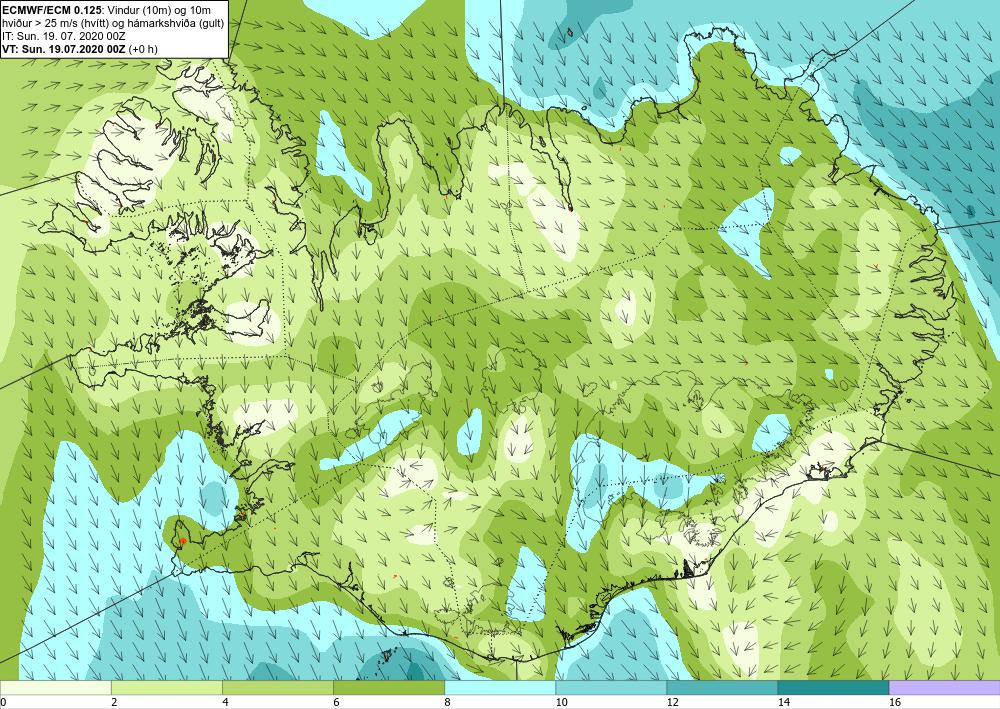Click the 14–16 m/s dark teal legend swatch
This screenshot has width=1000, height=709.
click(833, 688)
